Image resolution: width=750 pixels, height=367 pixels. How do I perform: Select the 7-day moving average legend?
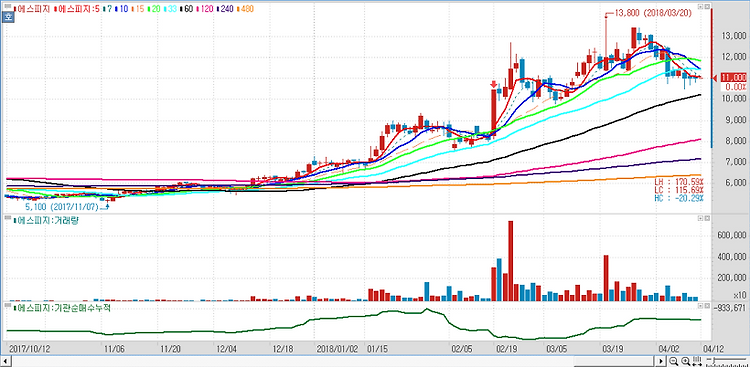tap(108, 9)
